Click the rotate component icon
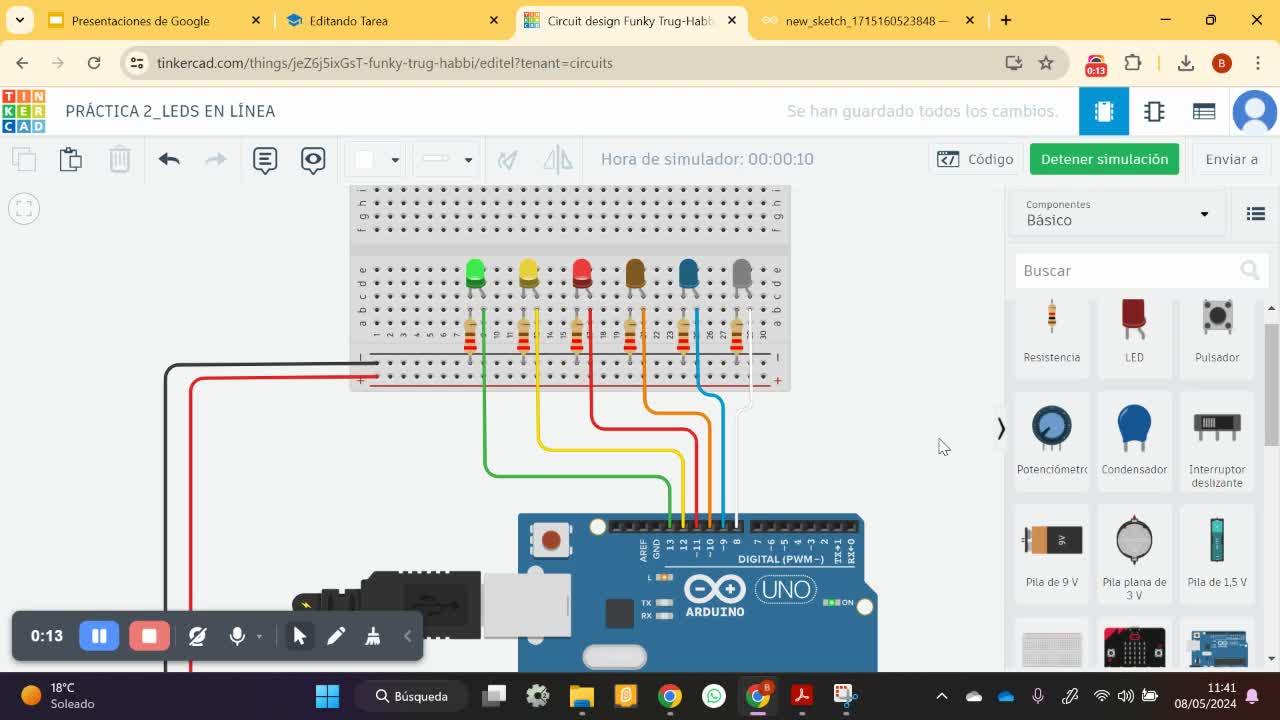Viewport: 1280px width, 720px height. pyautogui.click(x=508, y=159)
